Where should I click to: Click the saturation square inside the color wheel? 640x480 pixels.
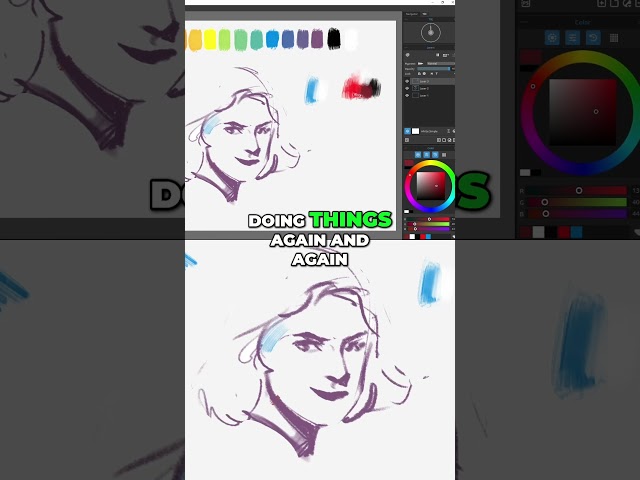point(431,186)
